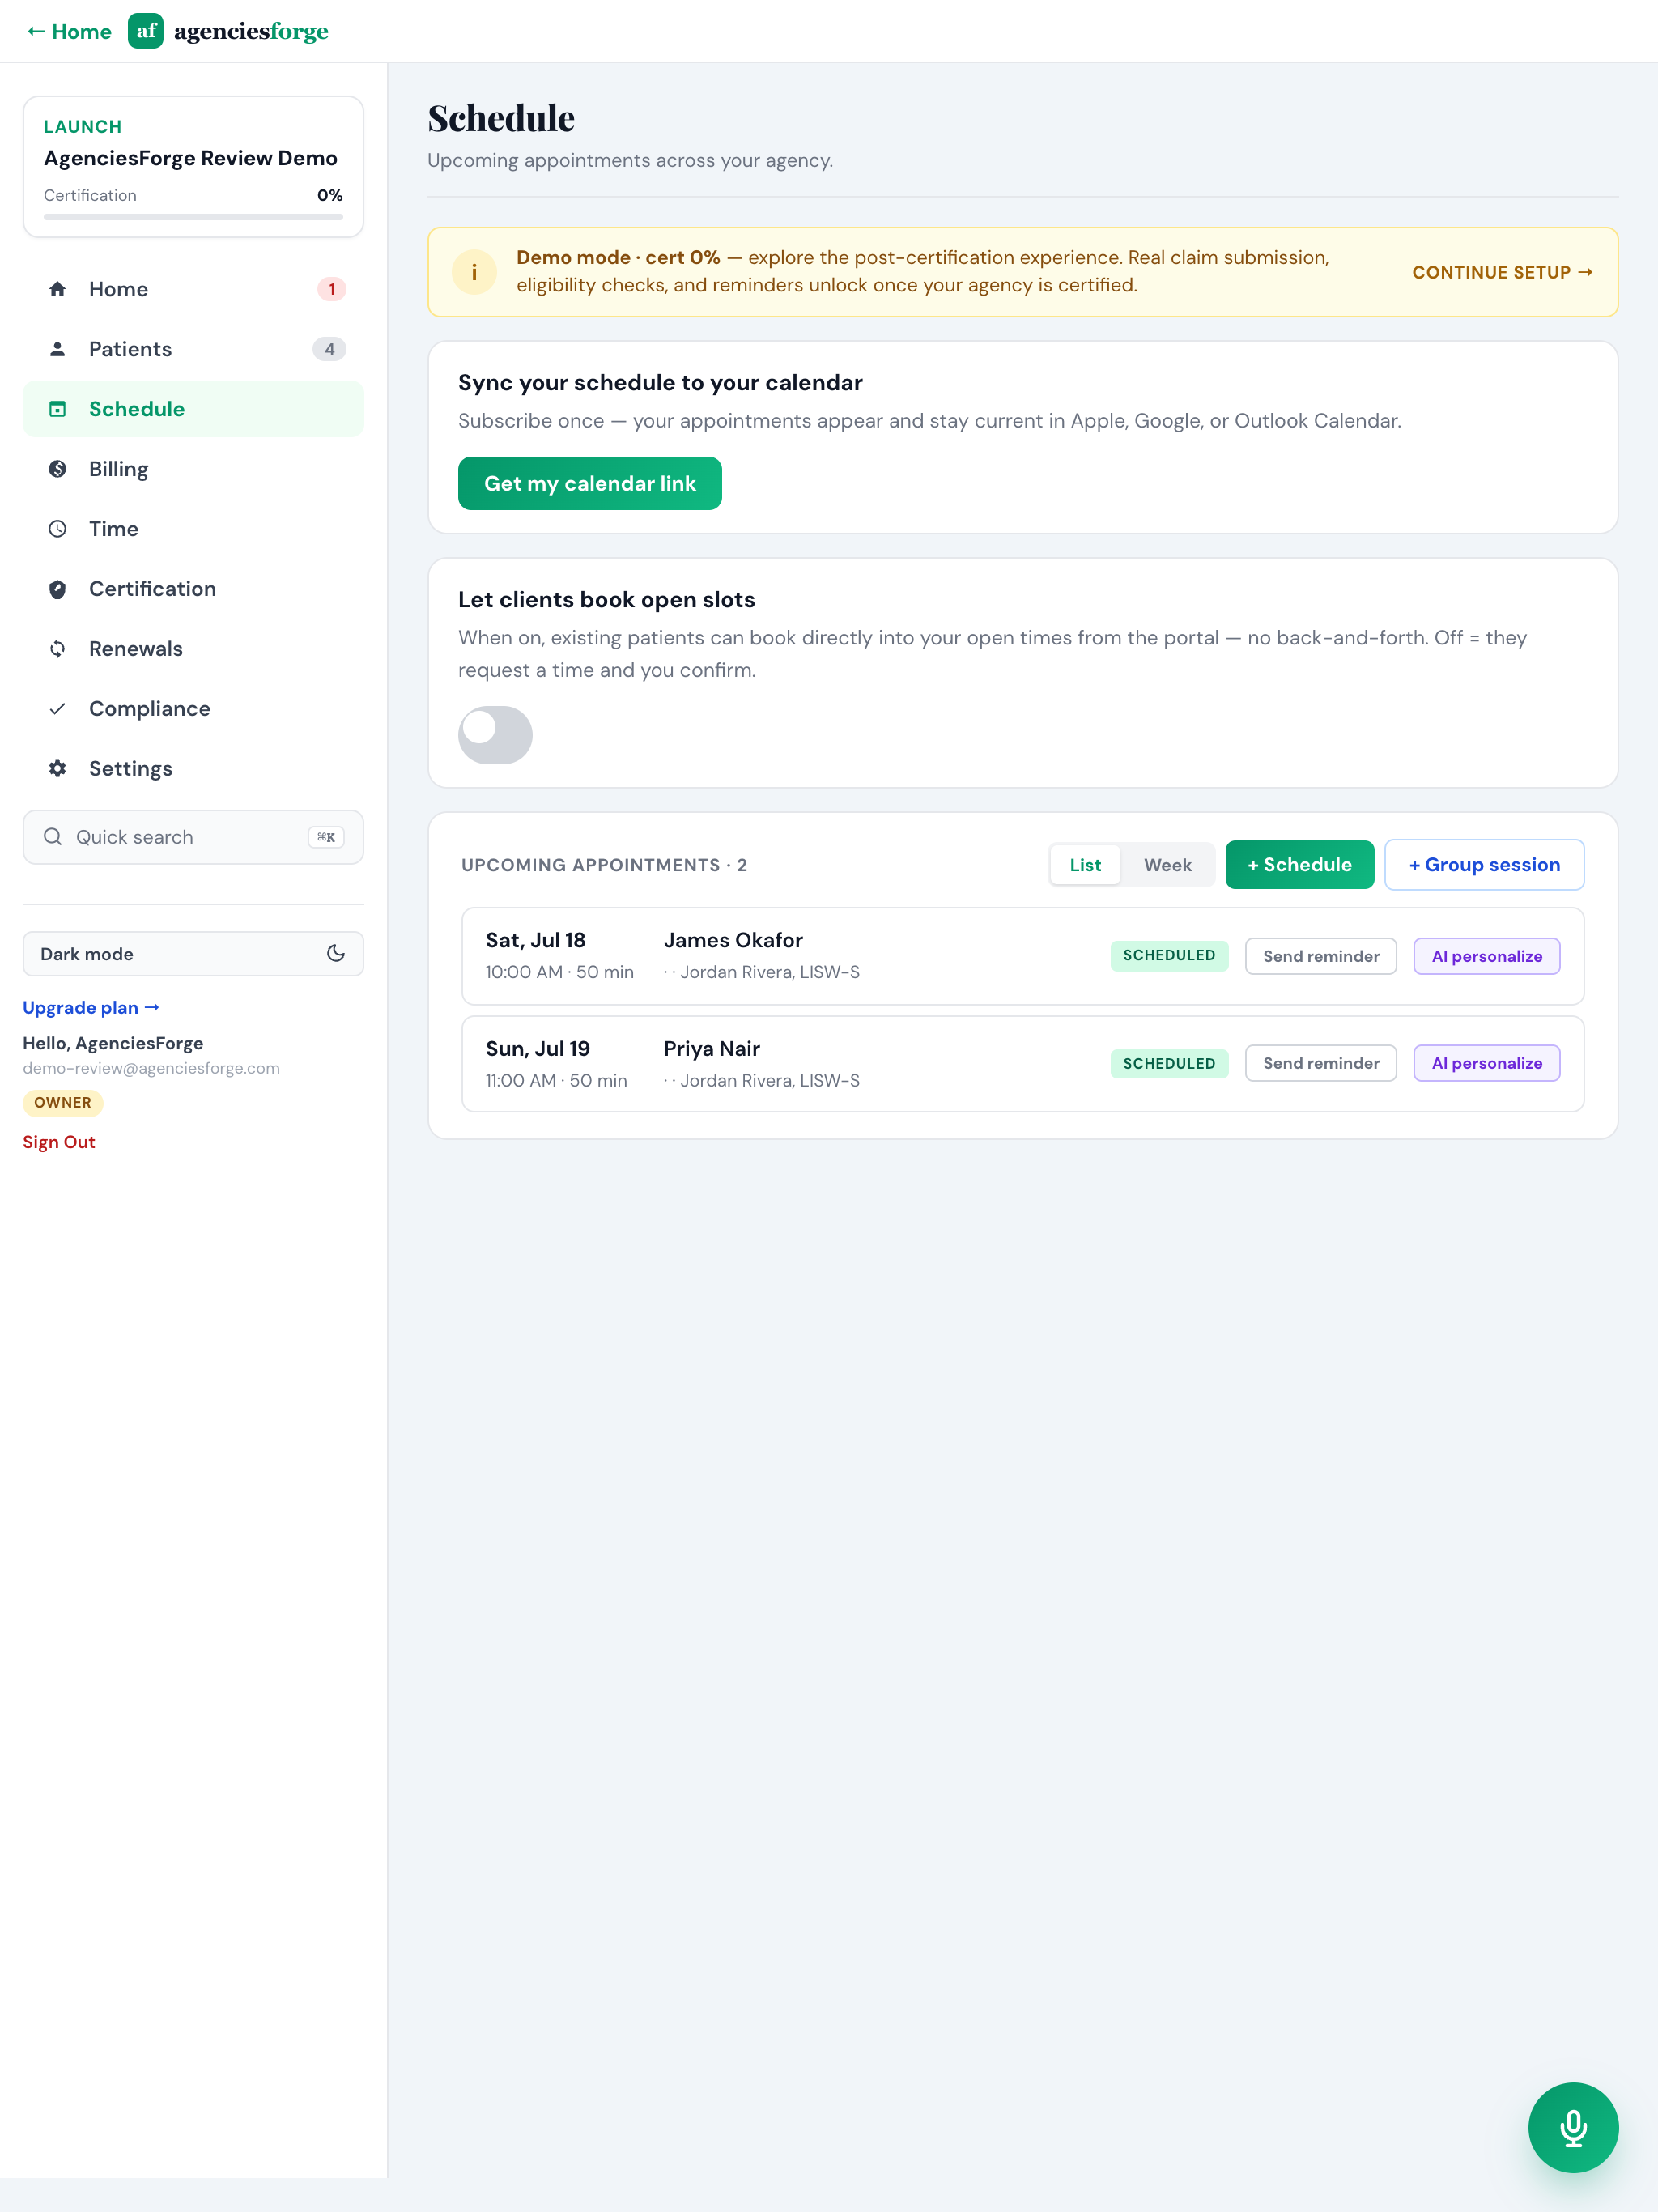This screenshot has height=2212, width=1658.
Task: Enable the client open slots booking toggle
Action: (x=495, y=735)
